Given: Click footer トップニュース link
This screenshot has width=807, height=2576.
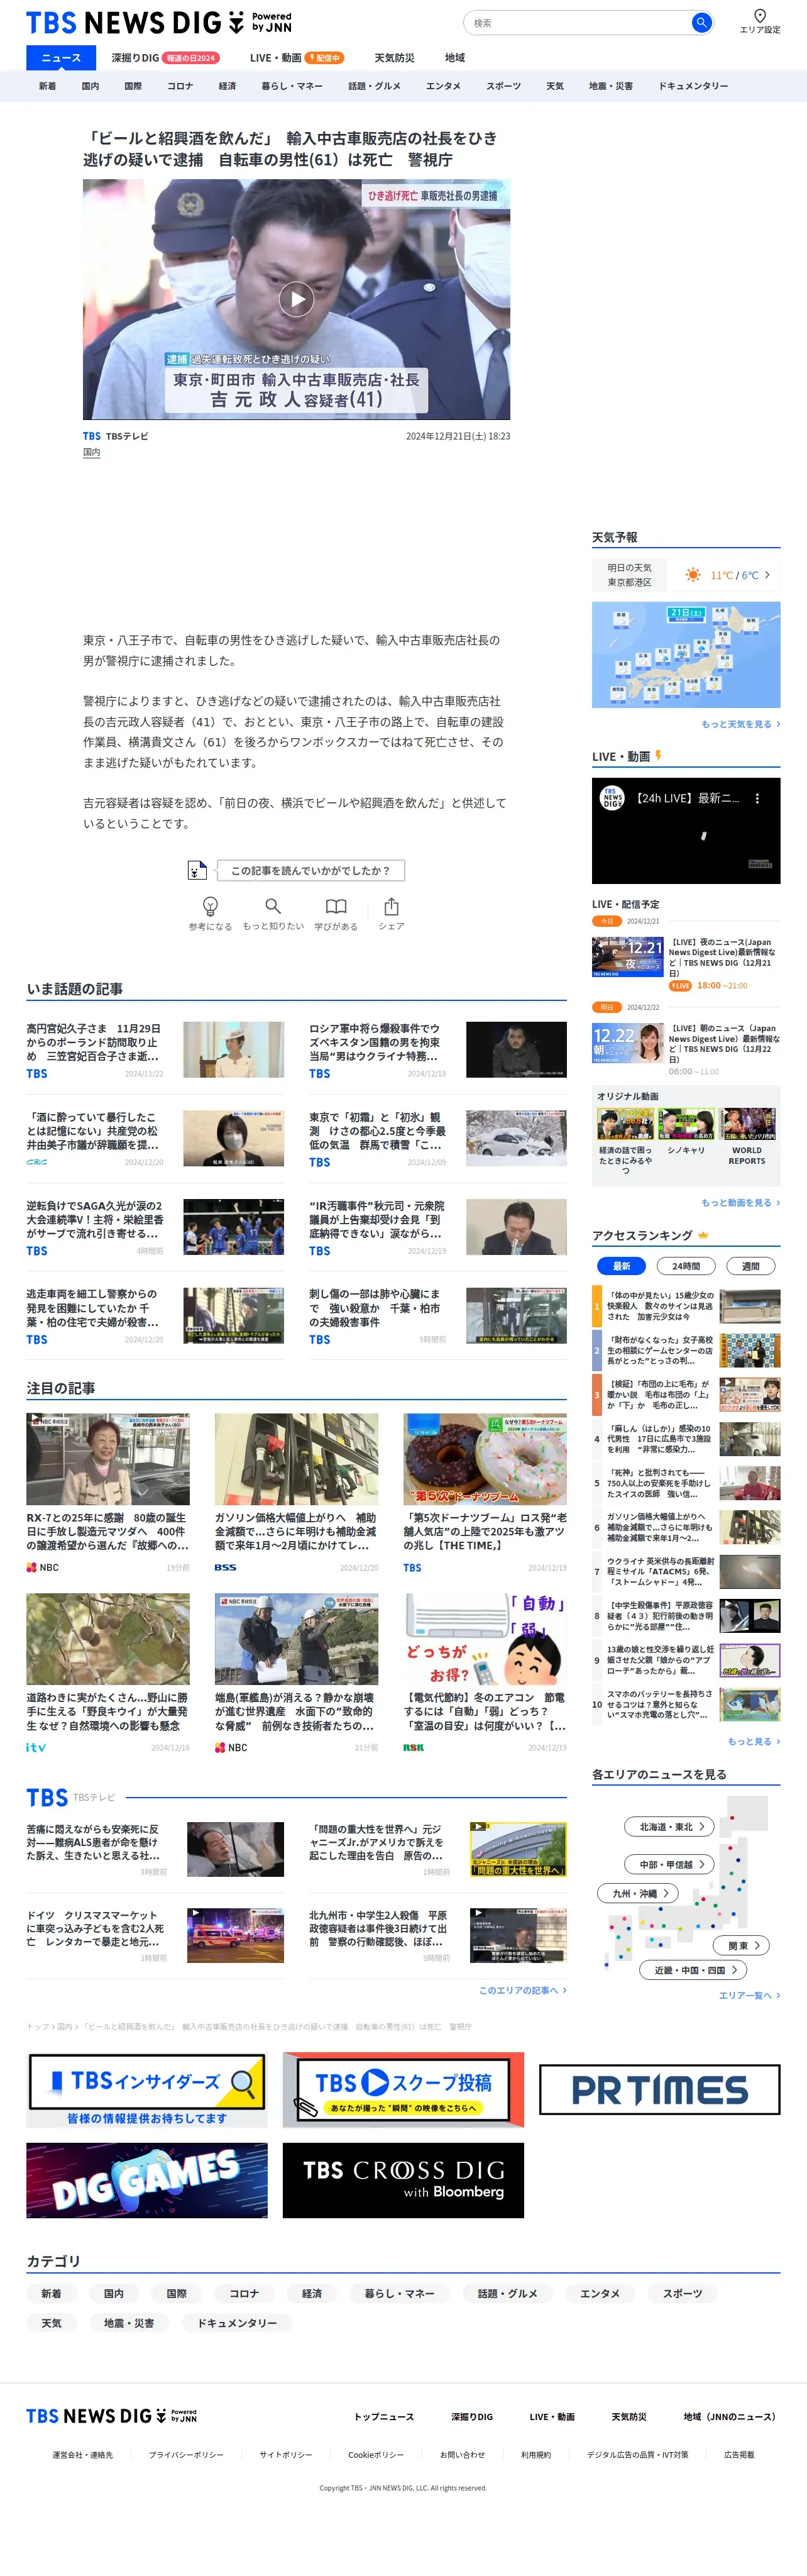Looking at the screenshot, I should pos(384,2416).
